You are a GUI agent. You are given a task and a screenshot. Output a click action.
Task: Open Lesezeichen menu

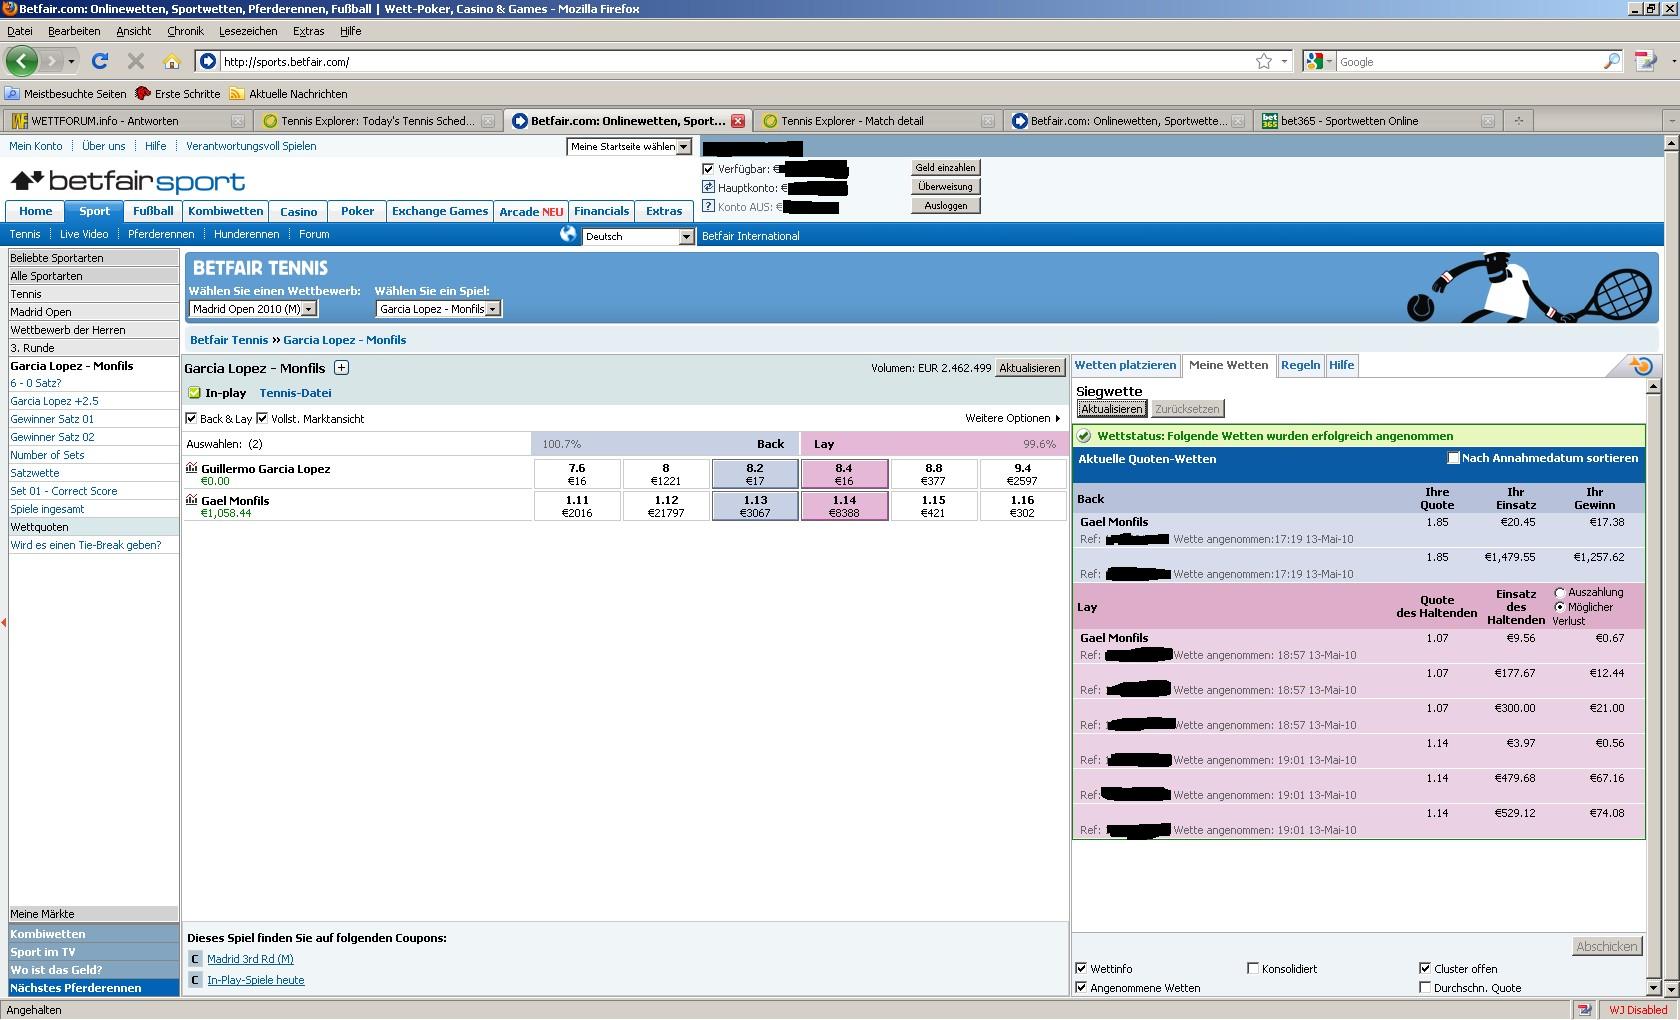click(x=248, y=31)
